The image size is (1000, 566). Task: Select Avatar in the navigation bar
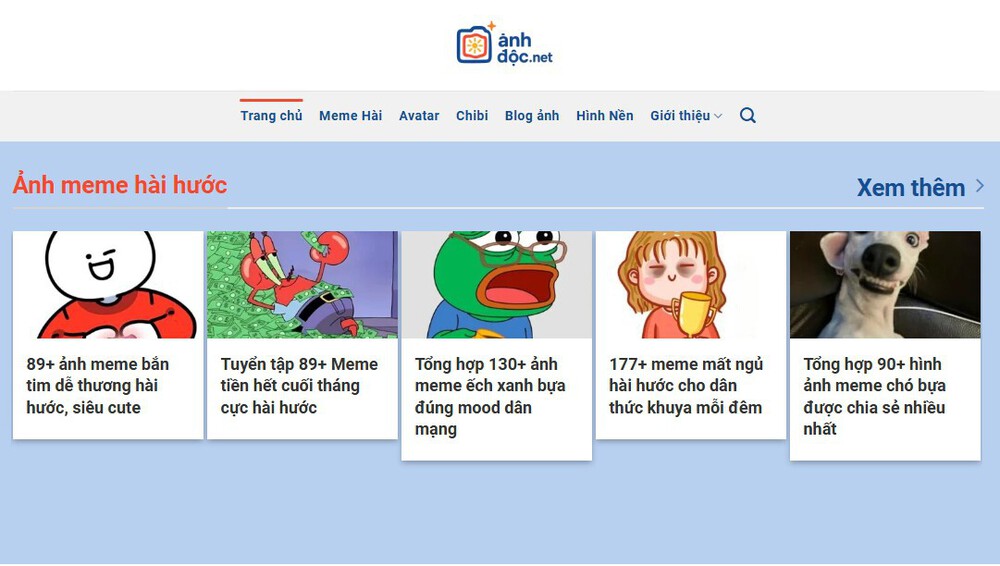(x=419, y=116)
